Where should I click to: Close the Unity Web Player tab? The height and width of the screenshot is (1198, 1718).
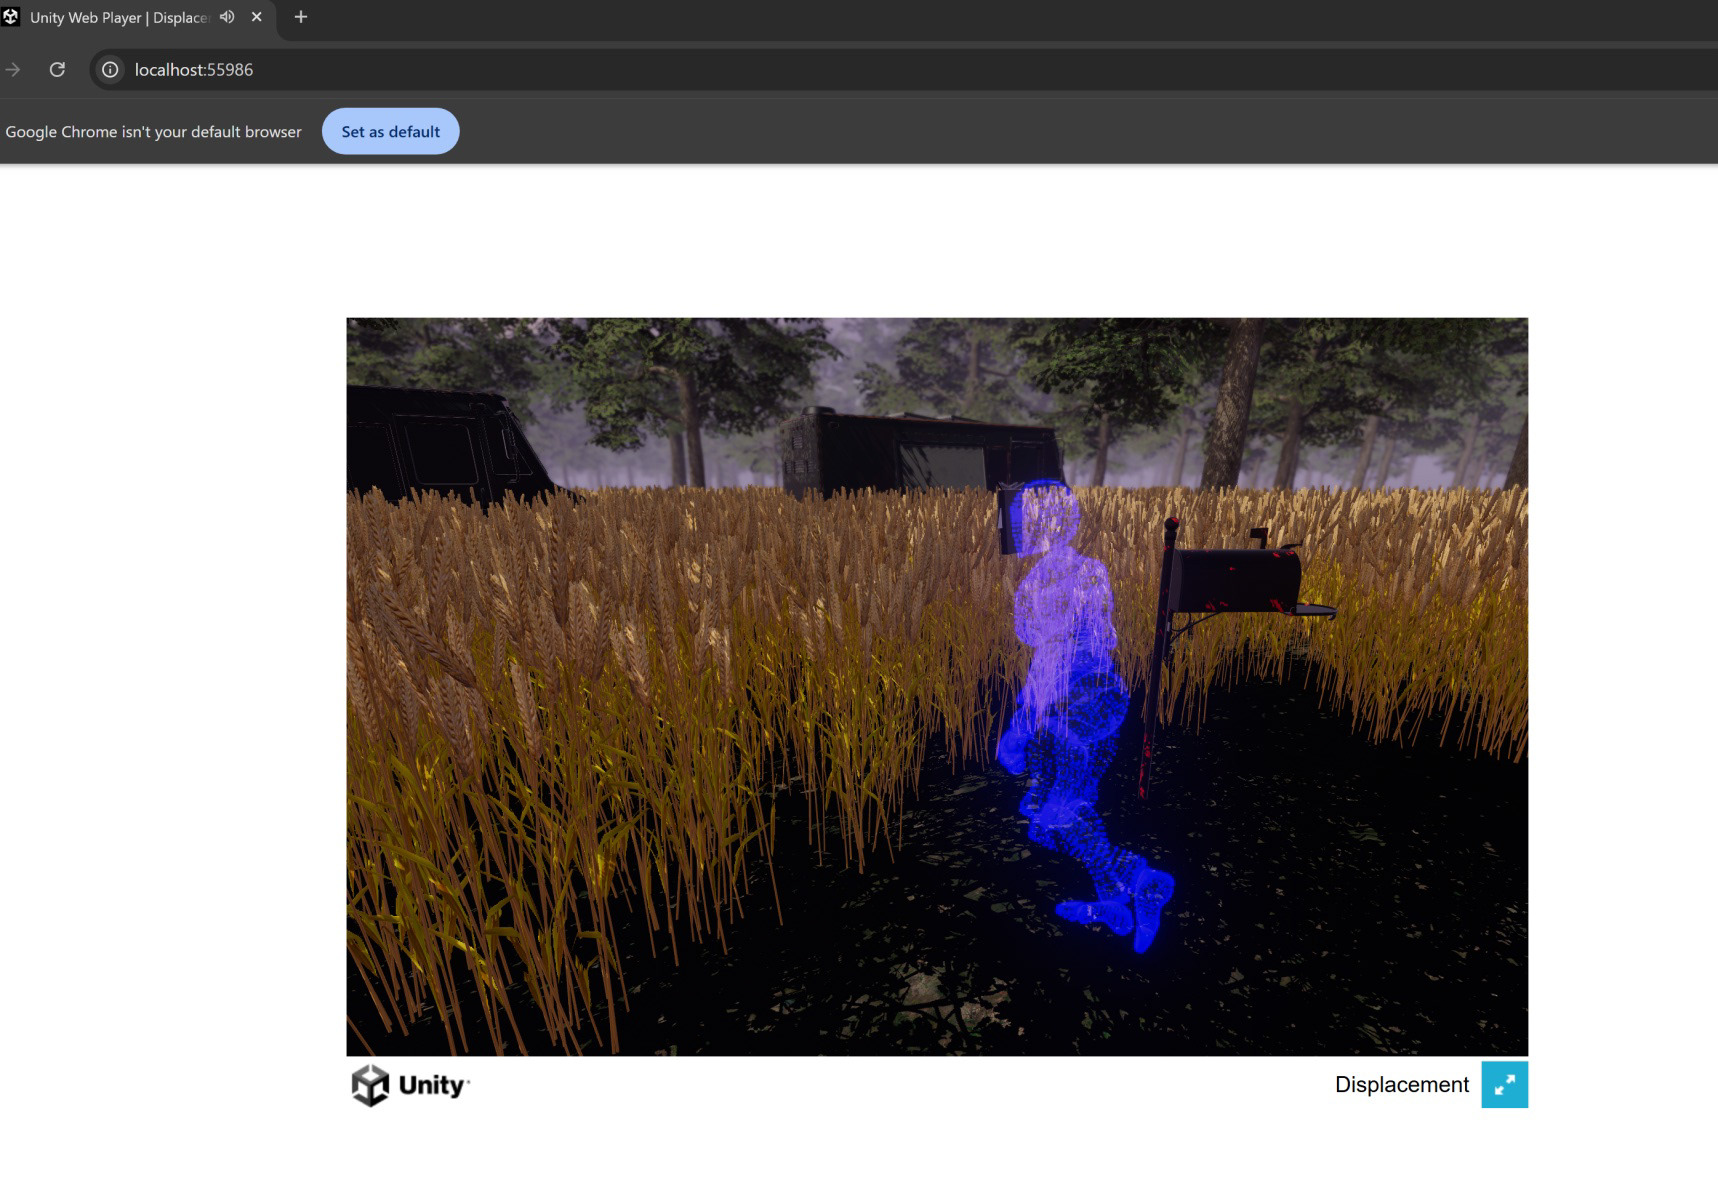pyautogui.click(x=257, y=17)
